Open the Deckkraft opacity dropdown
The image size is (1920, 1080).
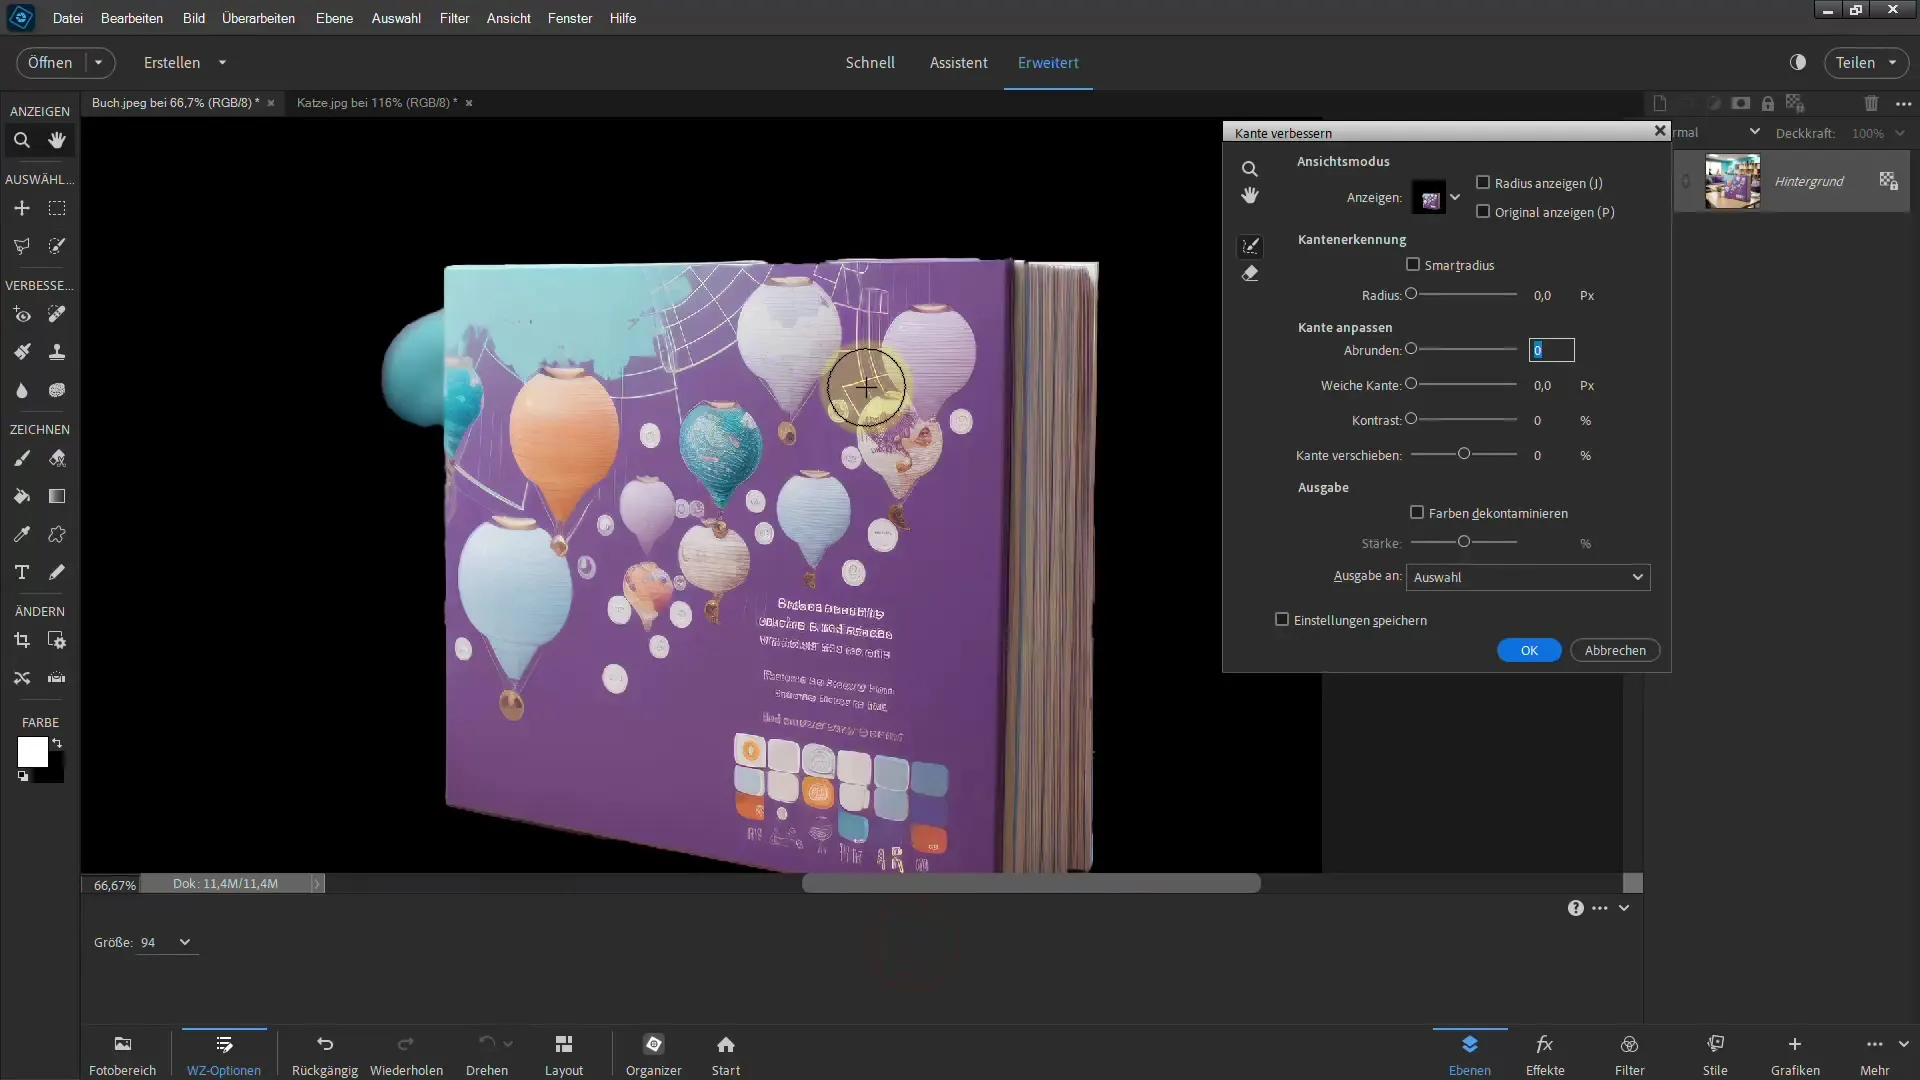[x=1900, y=133]
